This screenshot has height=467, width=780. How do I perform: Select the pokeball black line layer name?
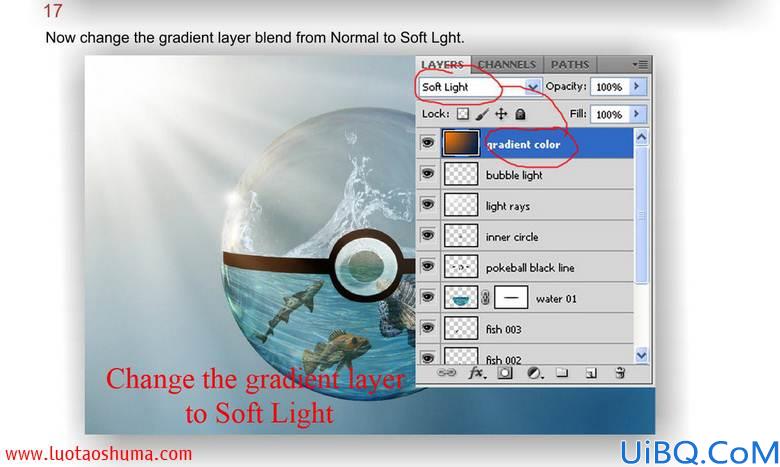pyautogui.click(x=530, y=268)
